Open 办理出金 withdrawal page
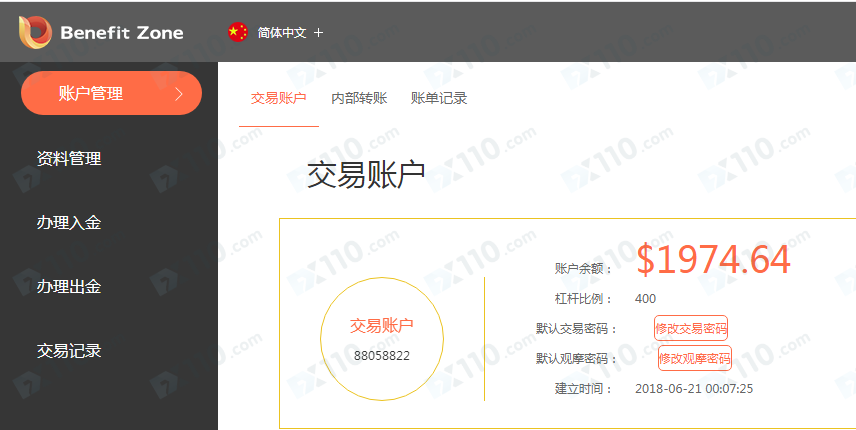This screenshot has width=856, height=430. coord(69,287)
